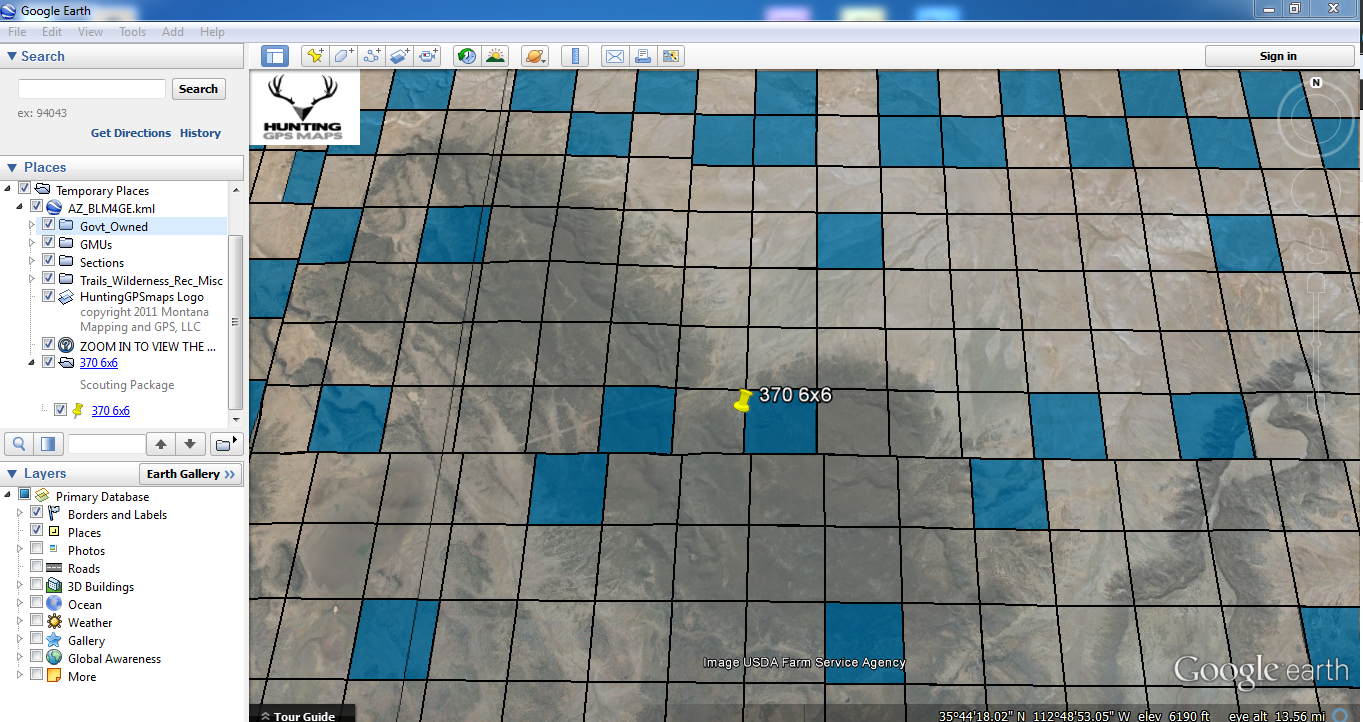Open the add folder button below Places
The height and width of the screenshot is (722, 1363).
(226, 443)
